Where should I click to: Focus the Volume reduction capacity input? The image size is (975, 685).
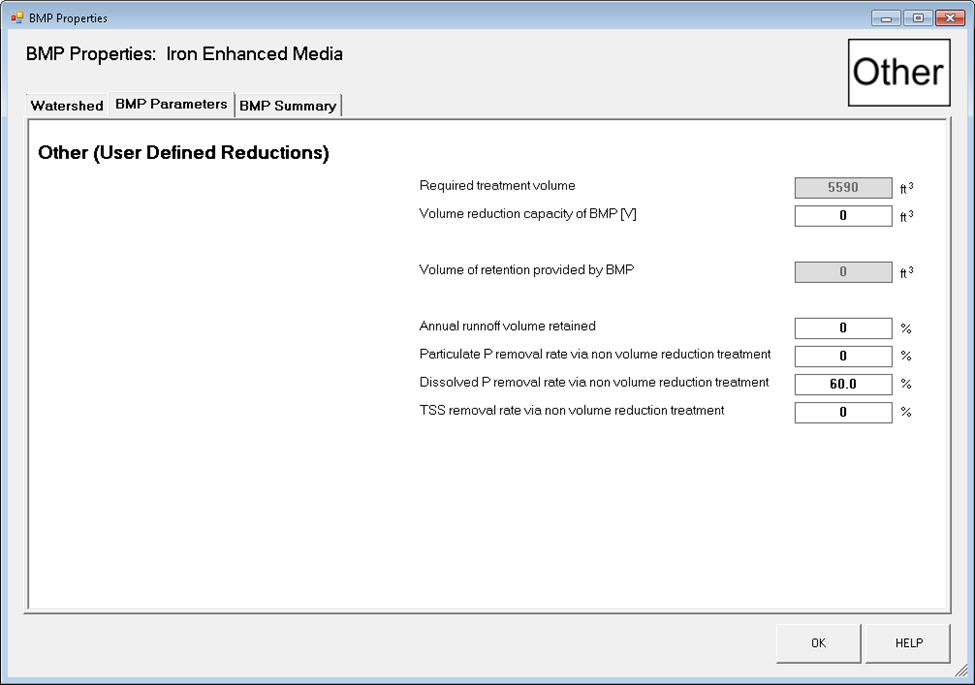pyautogui.click(x=843, y=216)
